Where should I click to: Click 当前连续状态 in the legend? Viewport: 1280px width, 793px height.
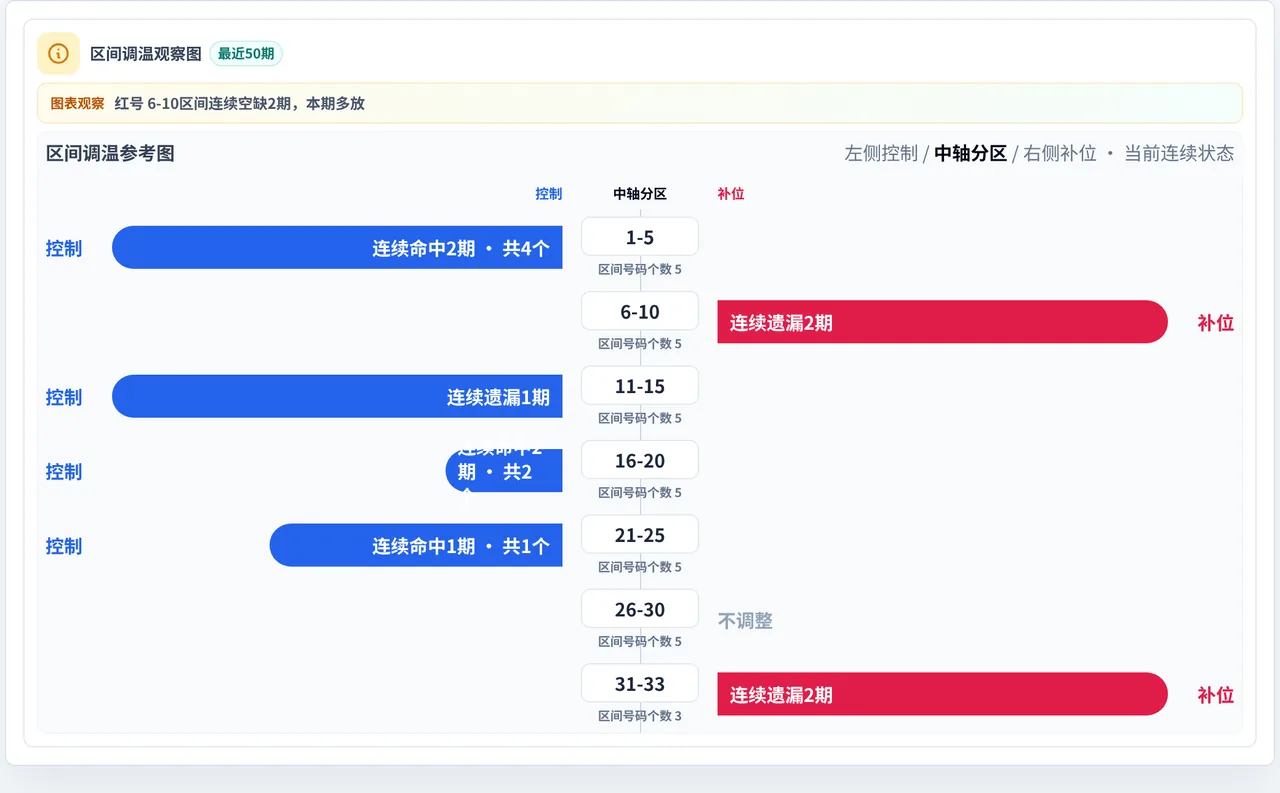[x=1179, y=153]
